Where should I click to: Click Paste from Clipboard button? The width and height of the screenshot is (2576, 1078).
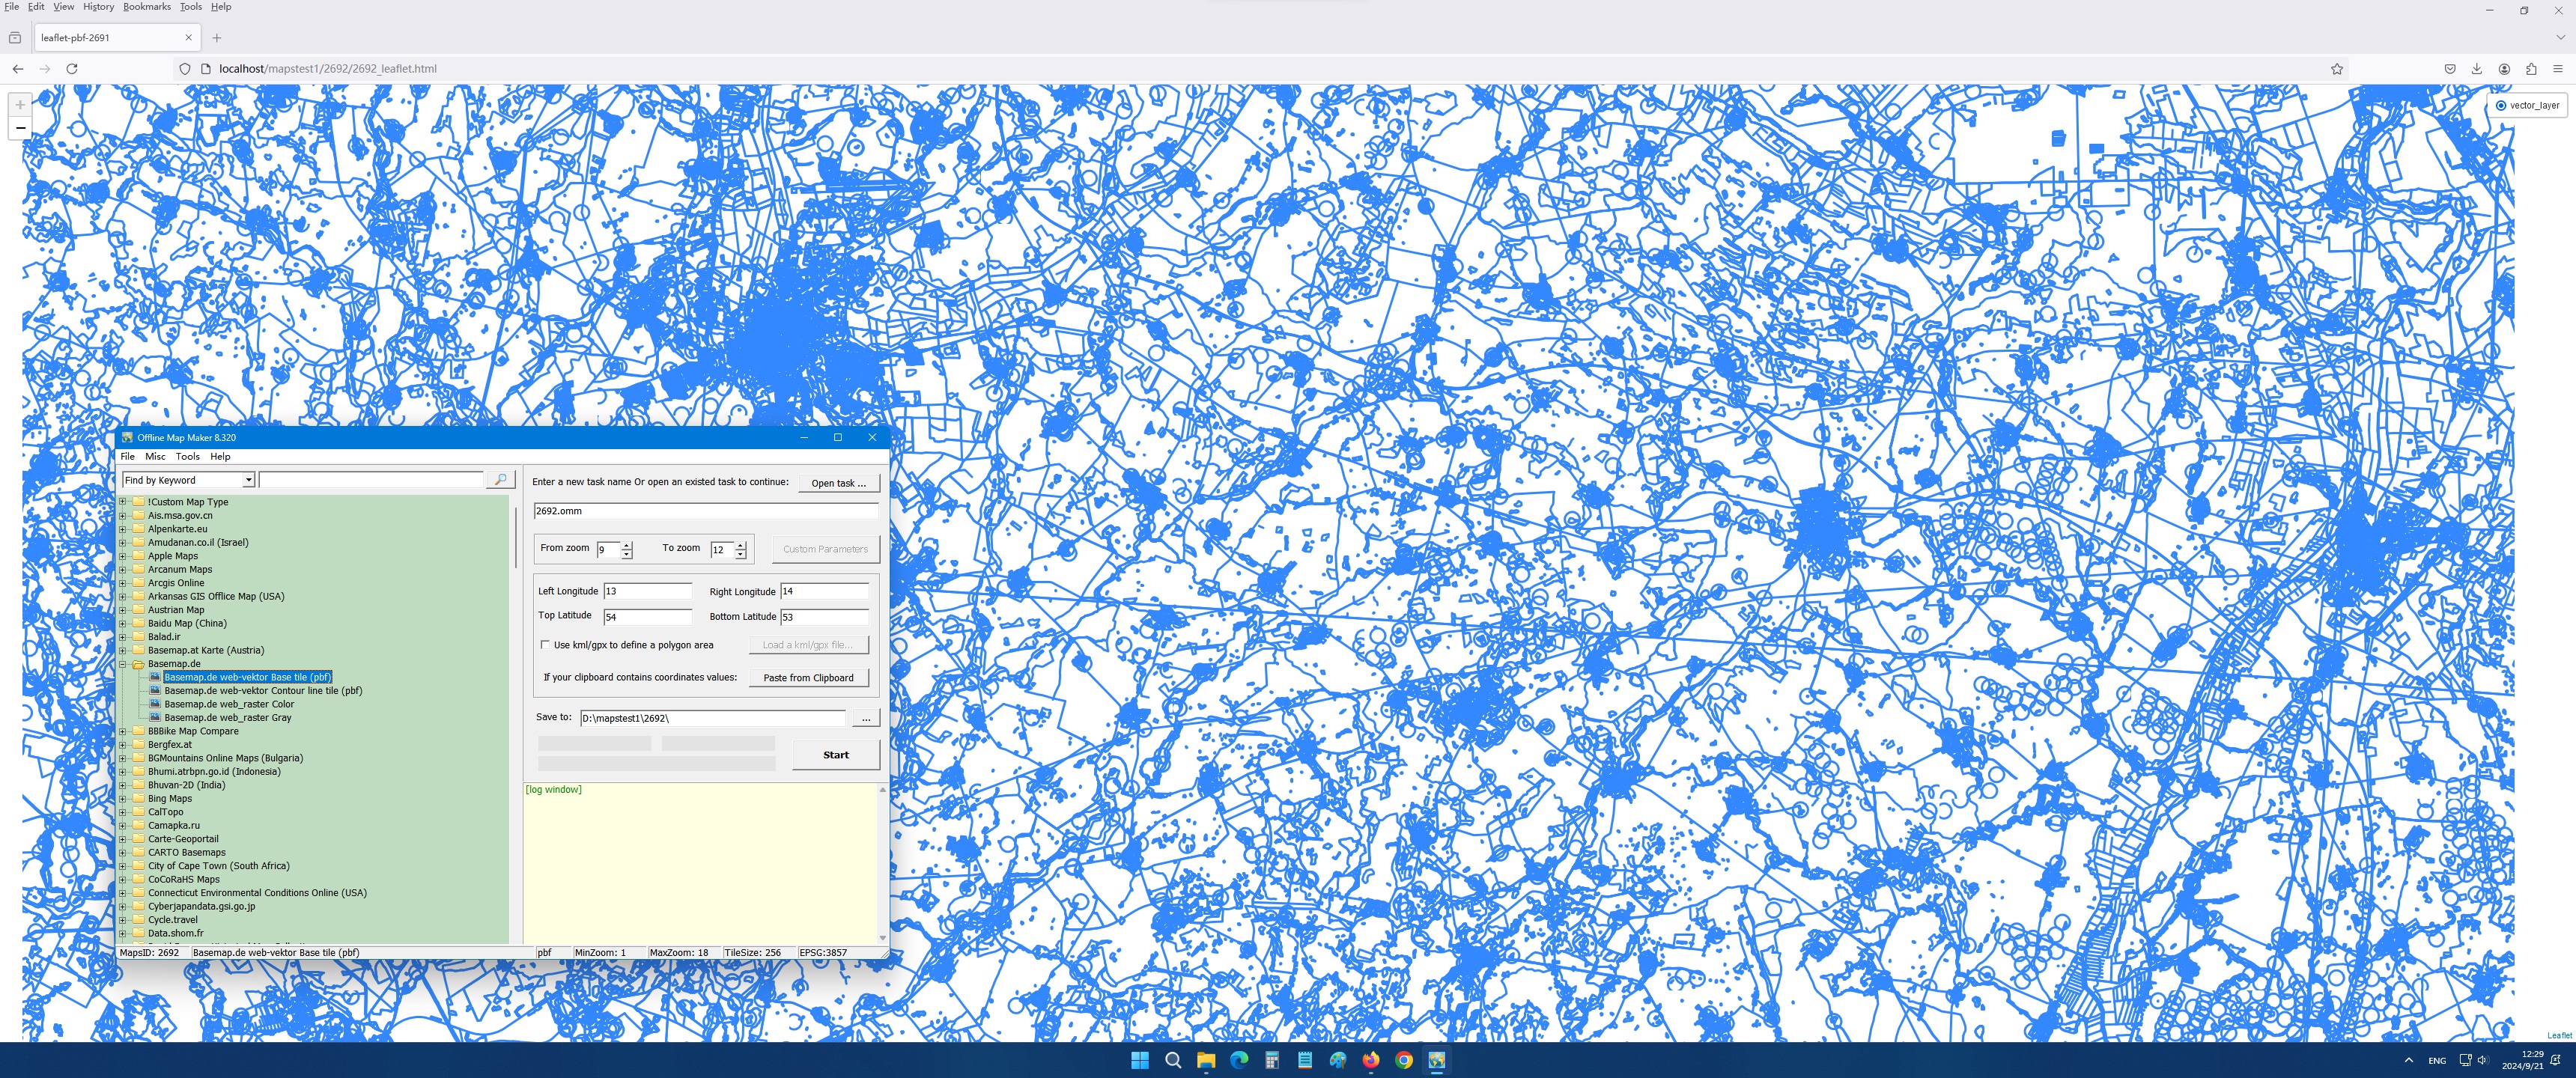point(808,678)
